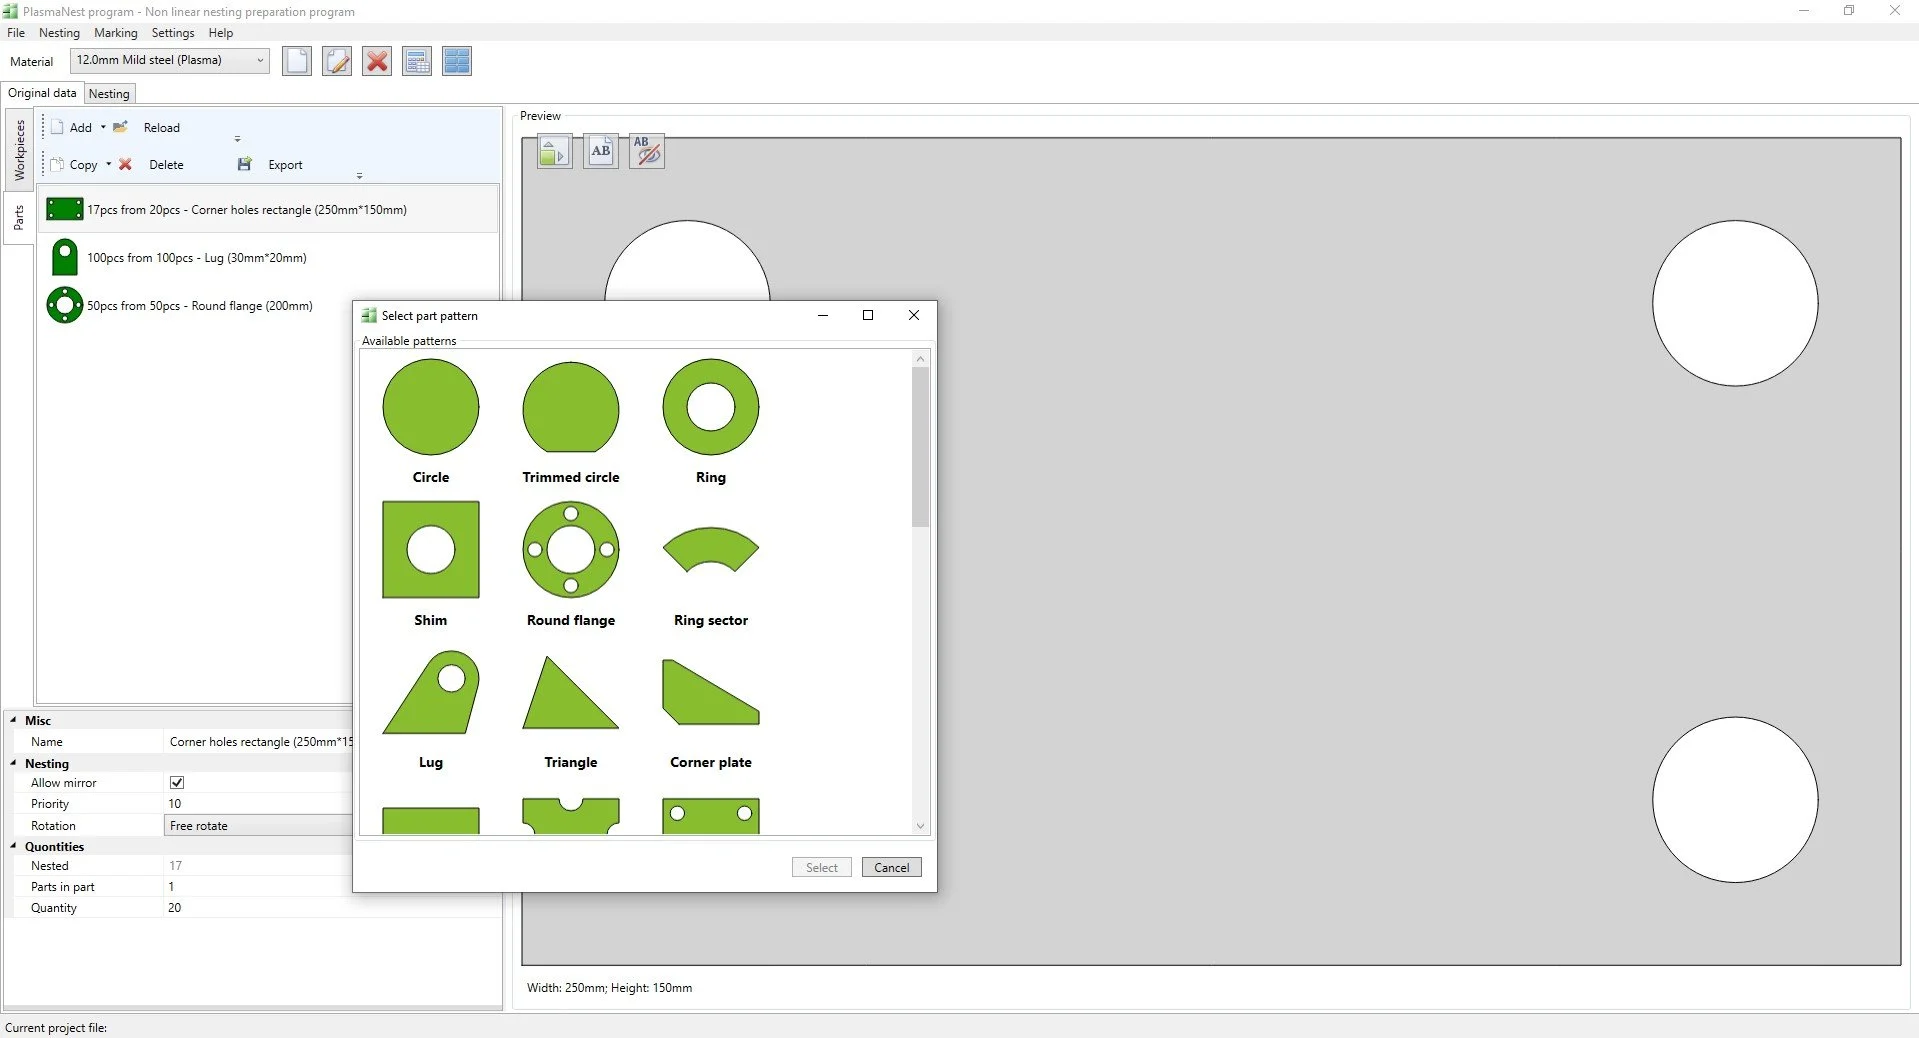The width and height of the screenshot is (1919, 1038).
Task: Click the pattern list scrollbar thumb
Action: (920, 446)
